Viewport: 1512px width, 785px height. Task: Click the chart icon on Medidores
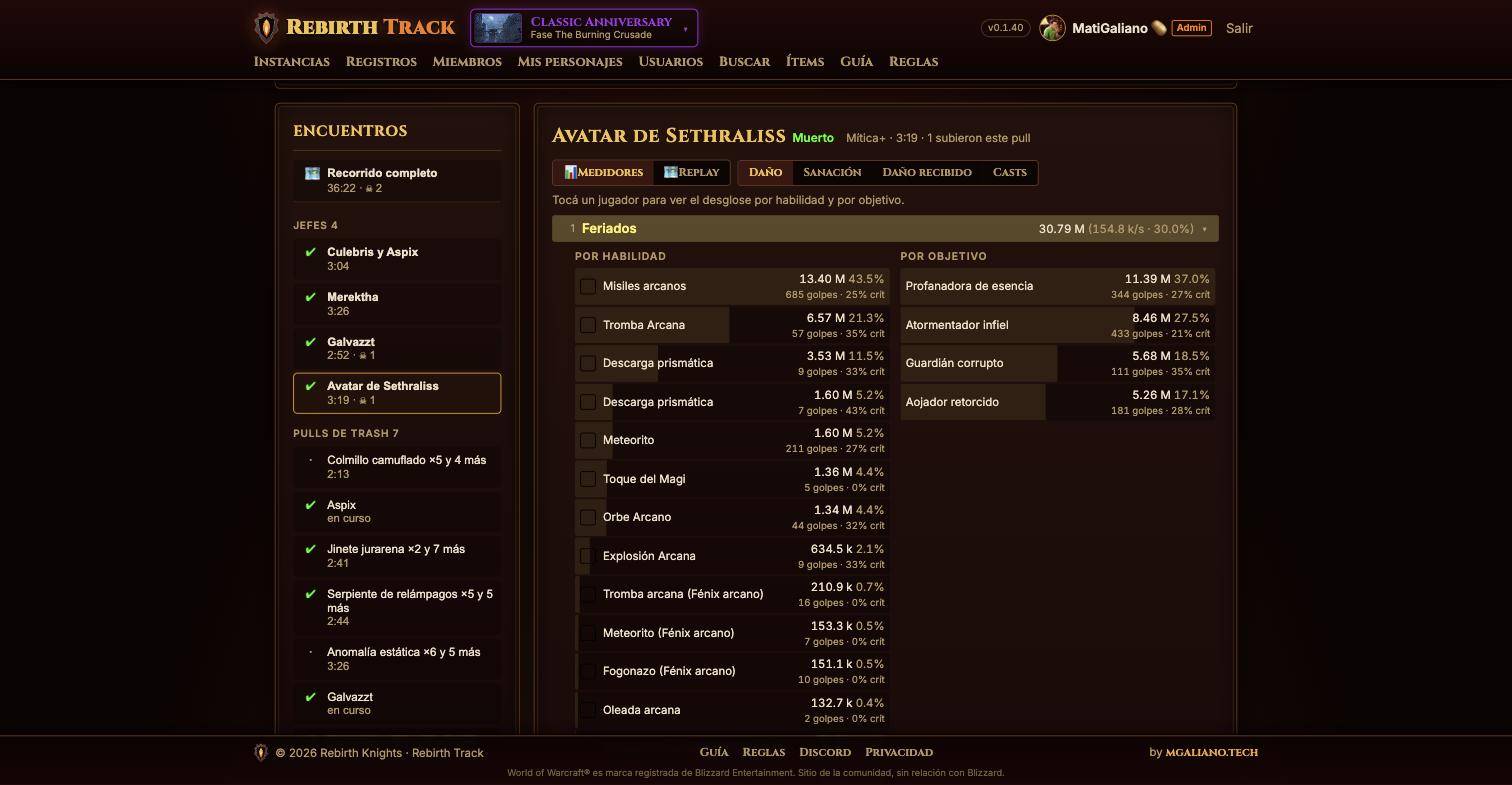pos(570,172)
